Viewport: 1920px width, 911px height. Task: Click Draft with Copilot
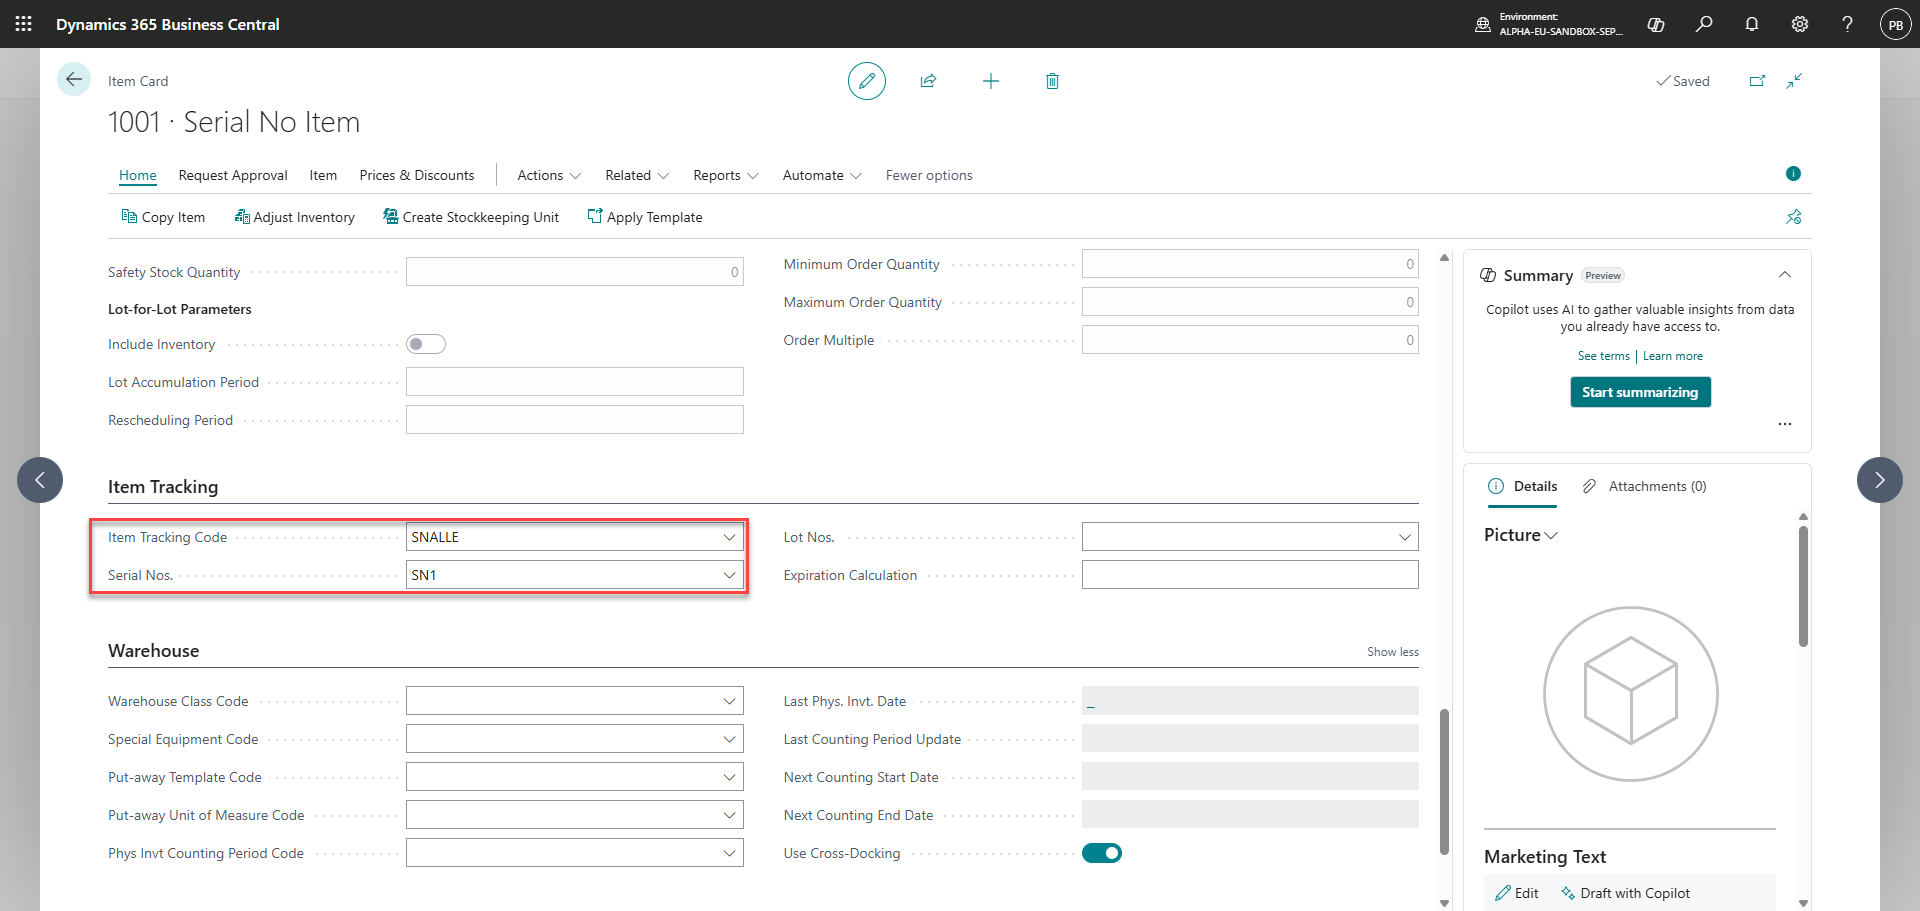coord(1626,893)
